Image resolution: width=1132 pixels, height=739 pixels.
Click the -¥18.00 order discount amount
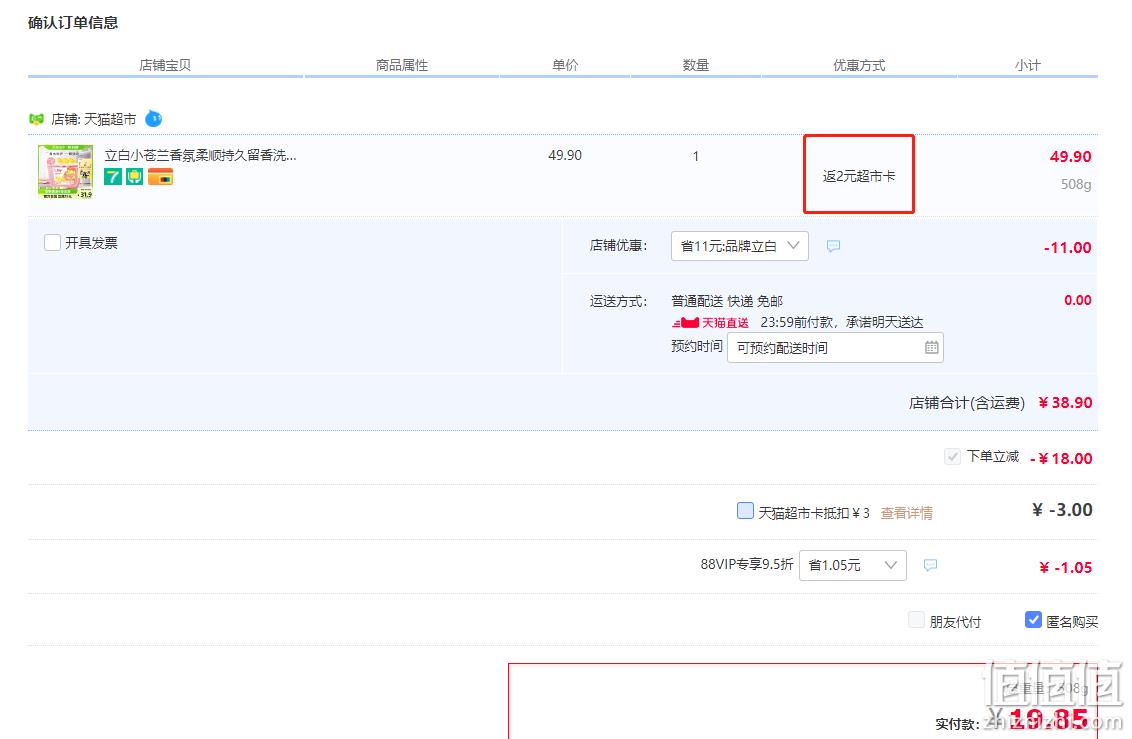1061,458
